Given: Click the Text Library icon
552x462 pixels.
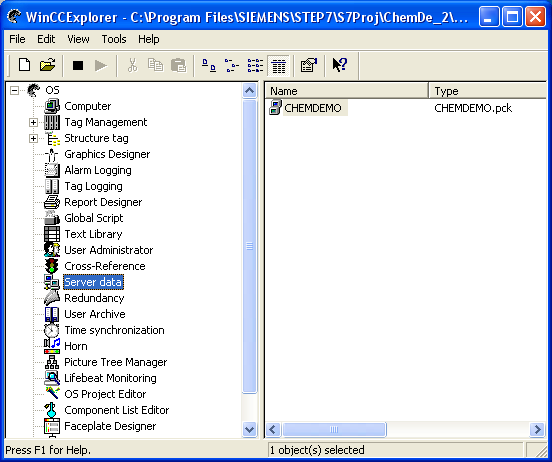Looking at the screenshot, I should pyautogui.click(x=52, y=234).
